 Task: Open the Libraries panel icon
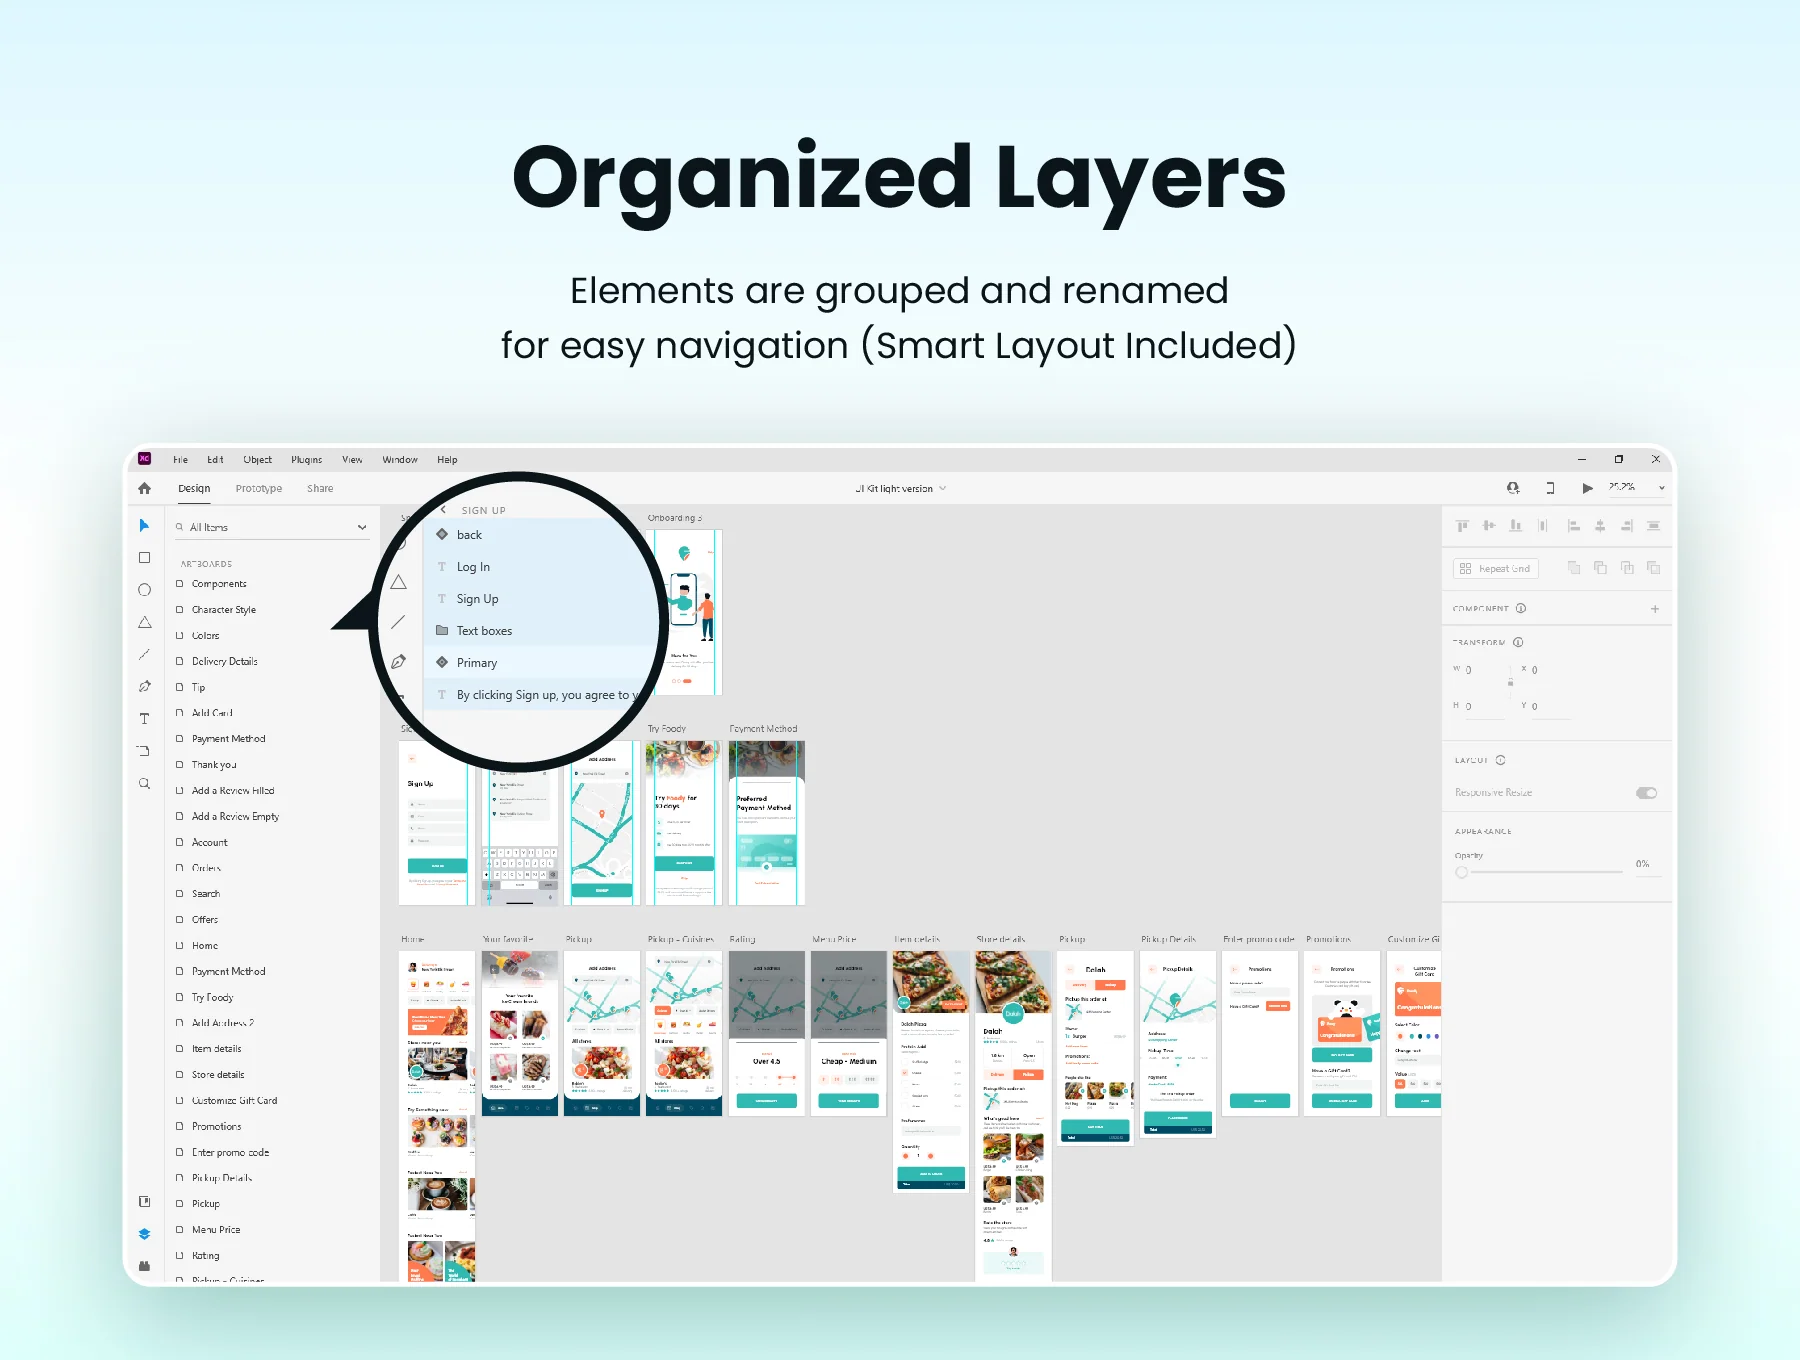click(144, 1201)
